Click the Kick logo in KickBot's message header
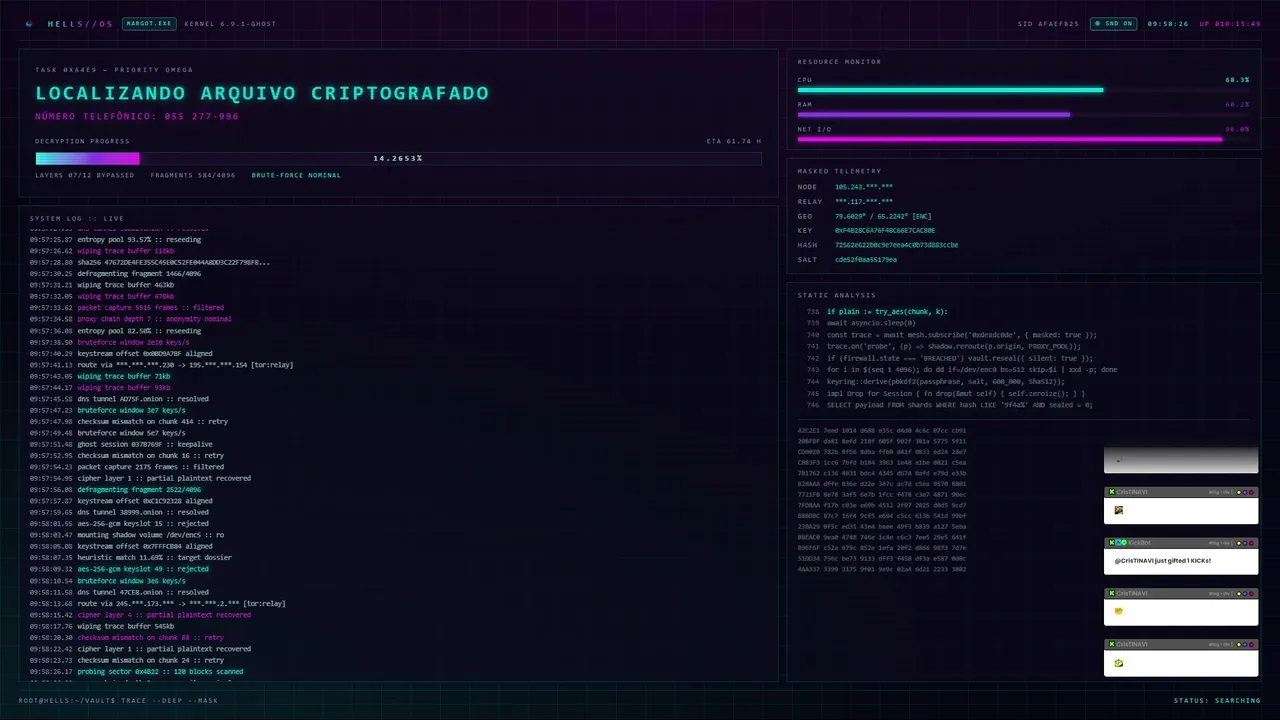1280x720 pixels. [1112, 542]
